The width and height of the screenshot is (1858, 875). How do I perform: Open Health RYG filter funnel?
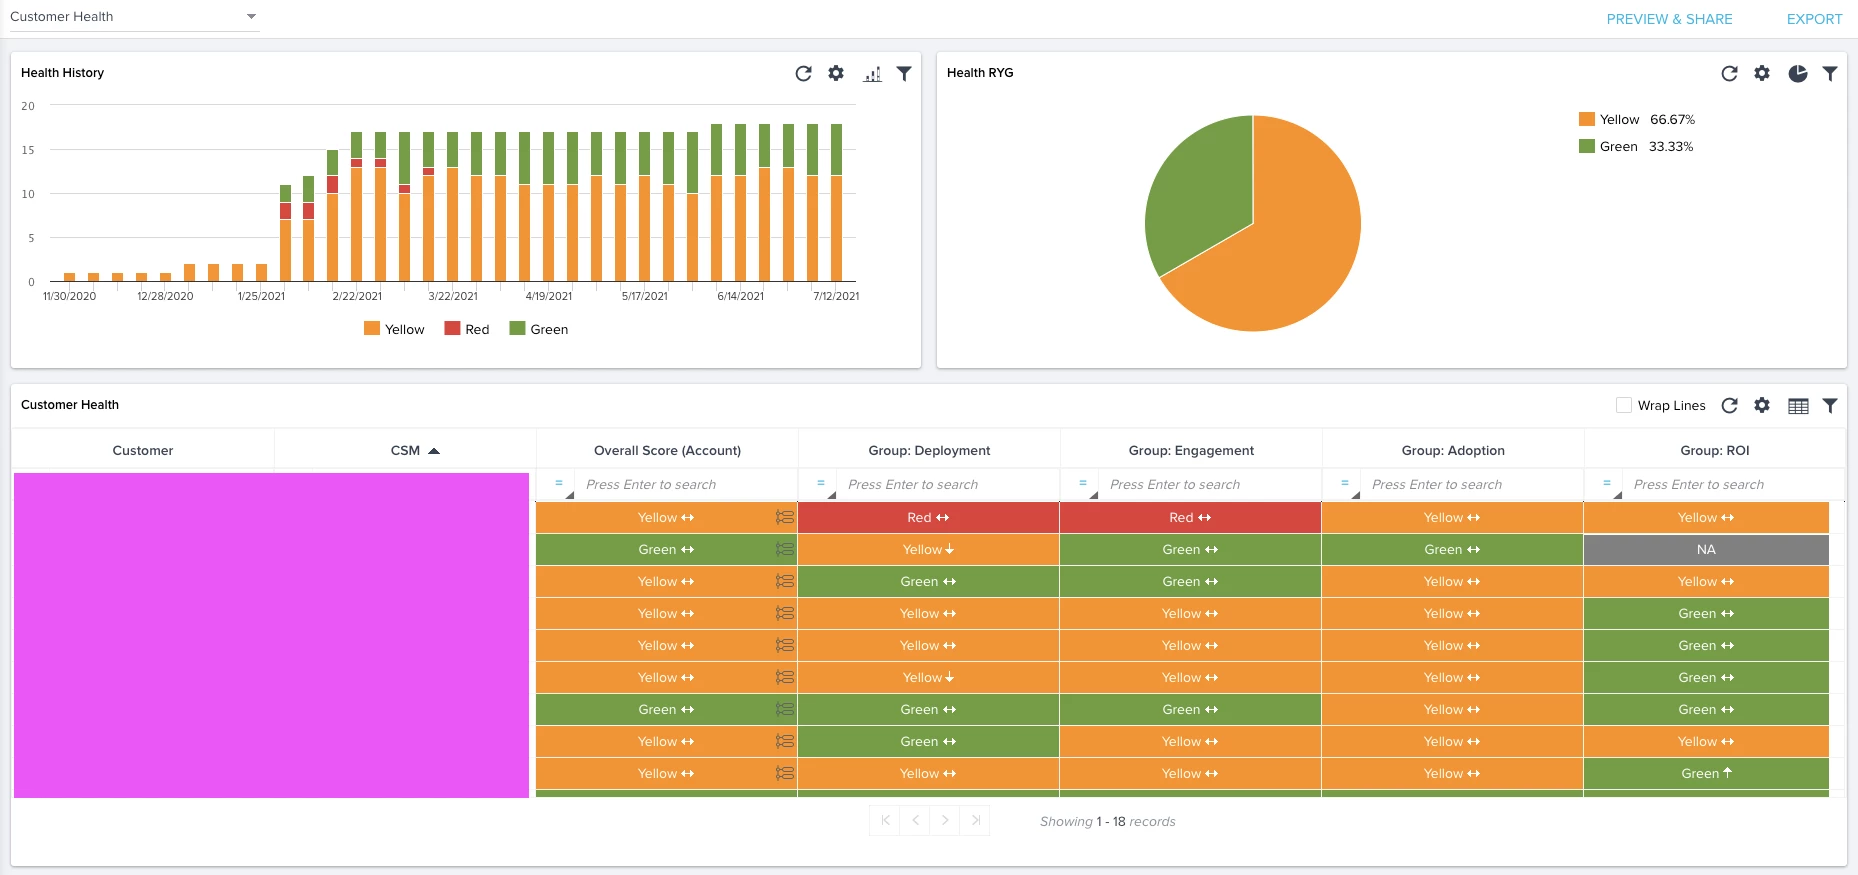(1830, 73)
